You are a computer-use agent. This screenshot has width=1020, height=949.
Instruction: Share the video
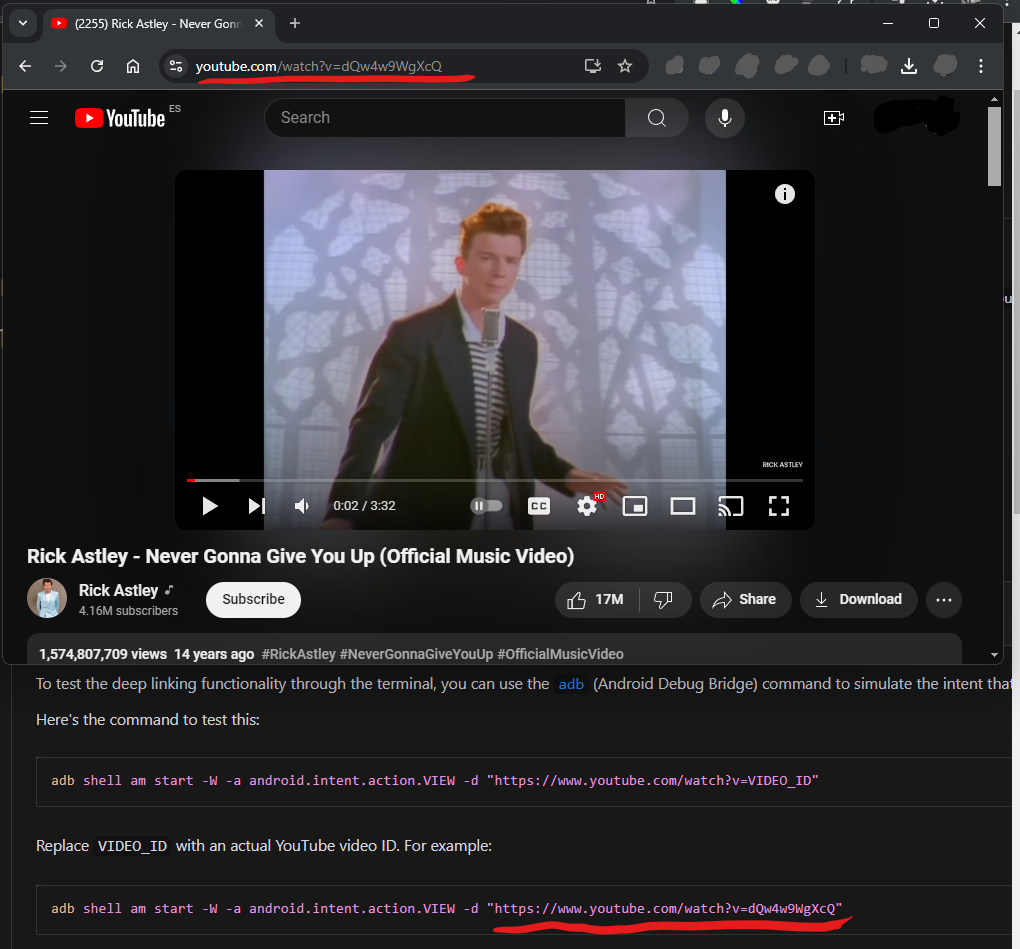(745, 600)
